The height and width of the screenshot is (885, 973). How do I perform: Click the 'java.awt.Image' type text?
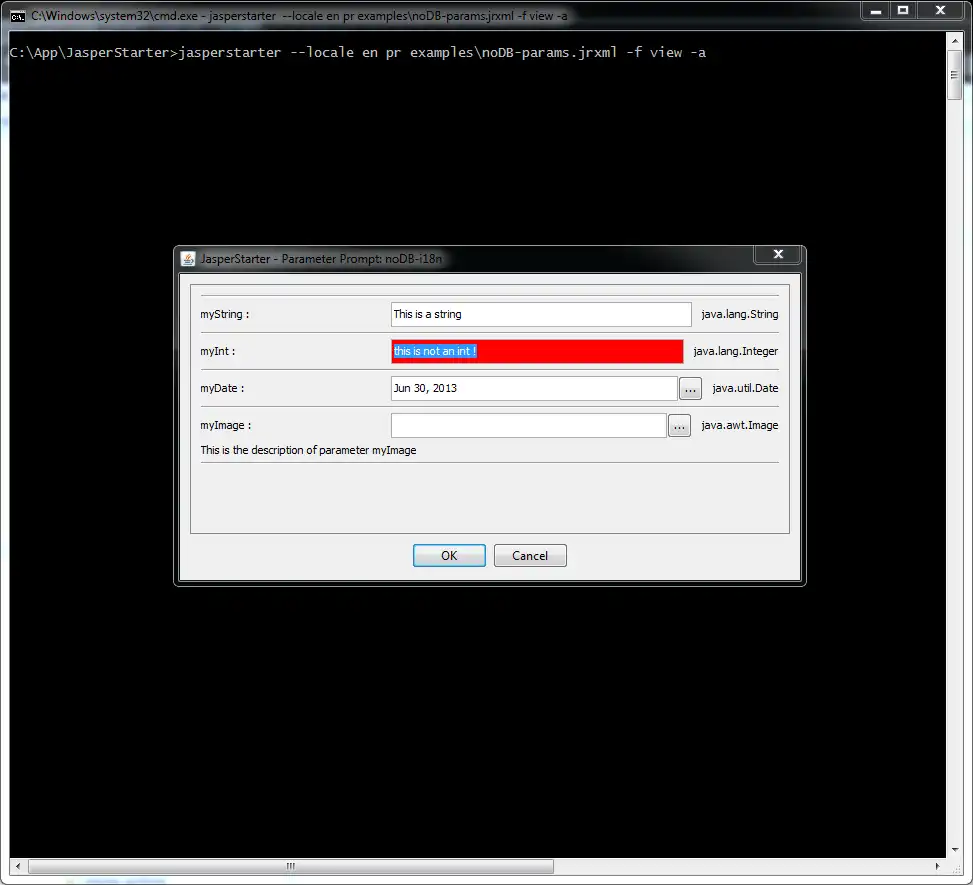click(740, 426)
